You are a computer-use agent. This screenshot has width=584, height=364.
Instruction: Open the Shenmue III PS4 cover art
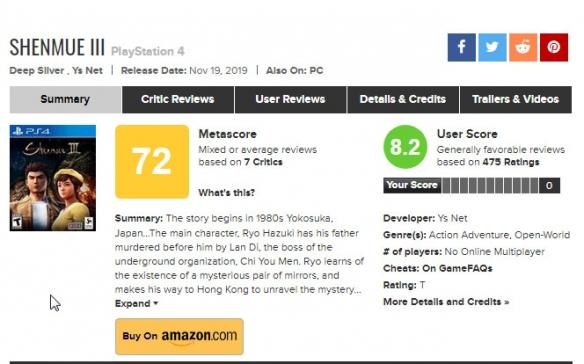53,178
